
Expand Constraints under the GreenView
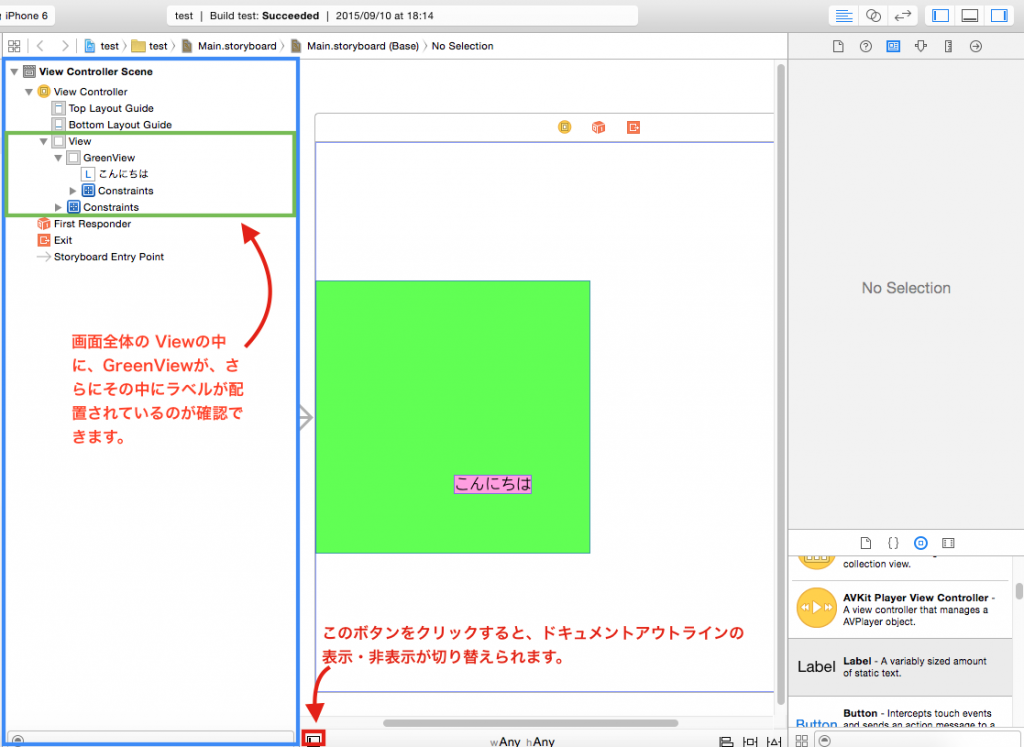coord(73,191)
